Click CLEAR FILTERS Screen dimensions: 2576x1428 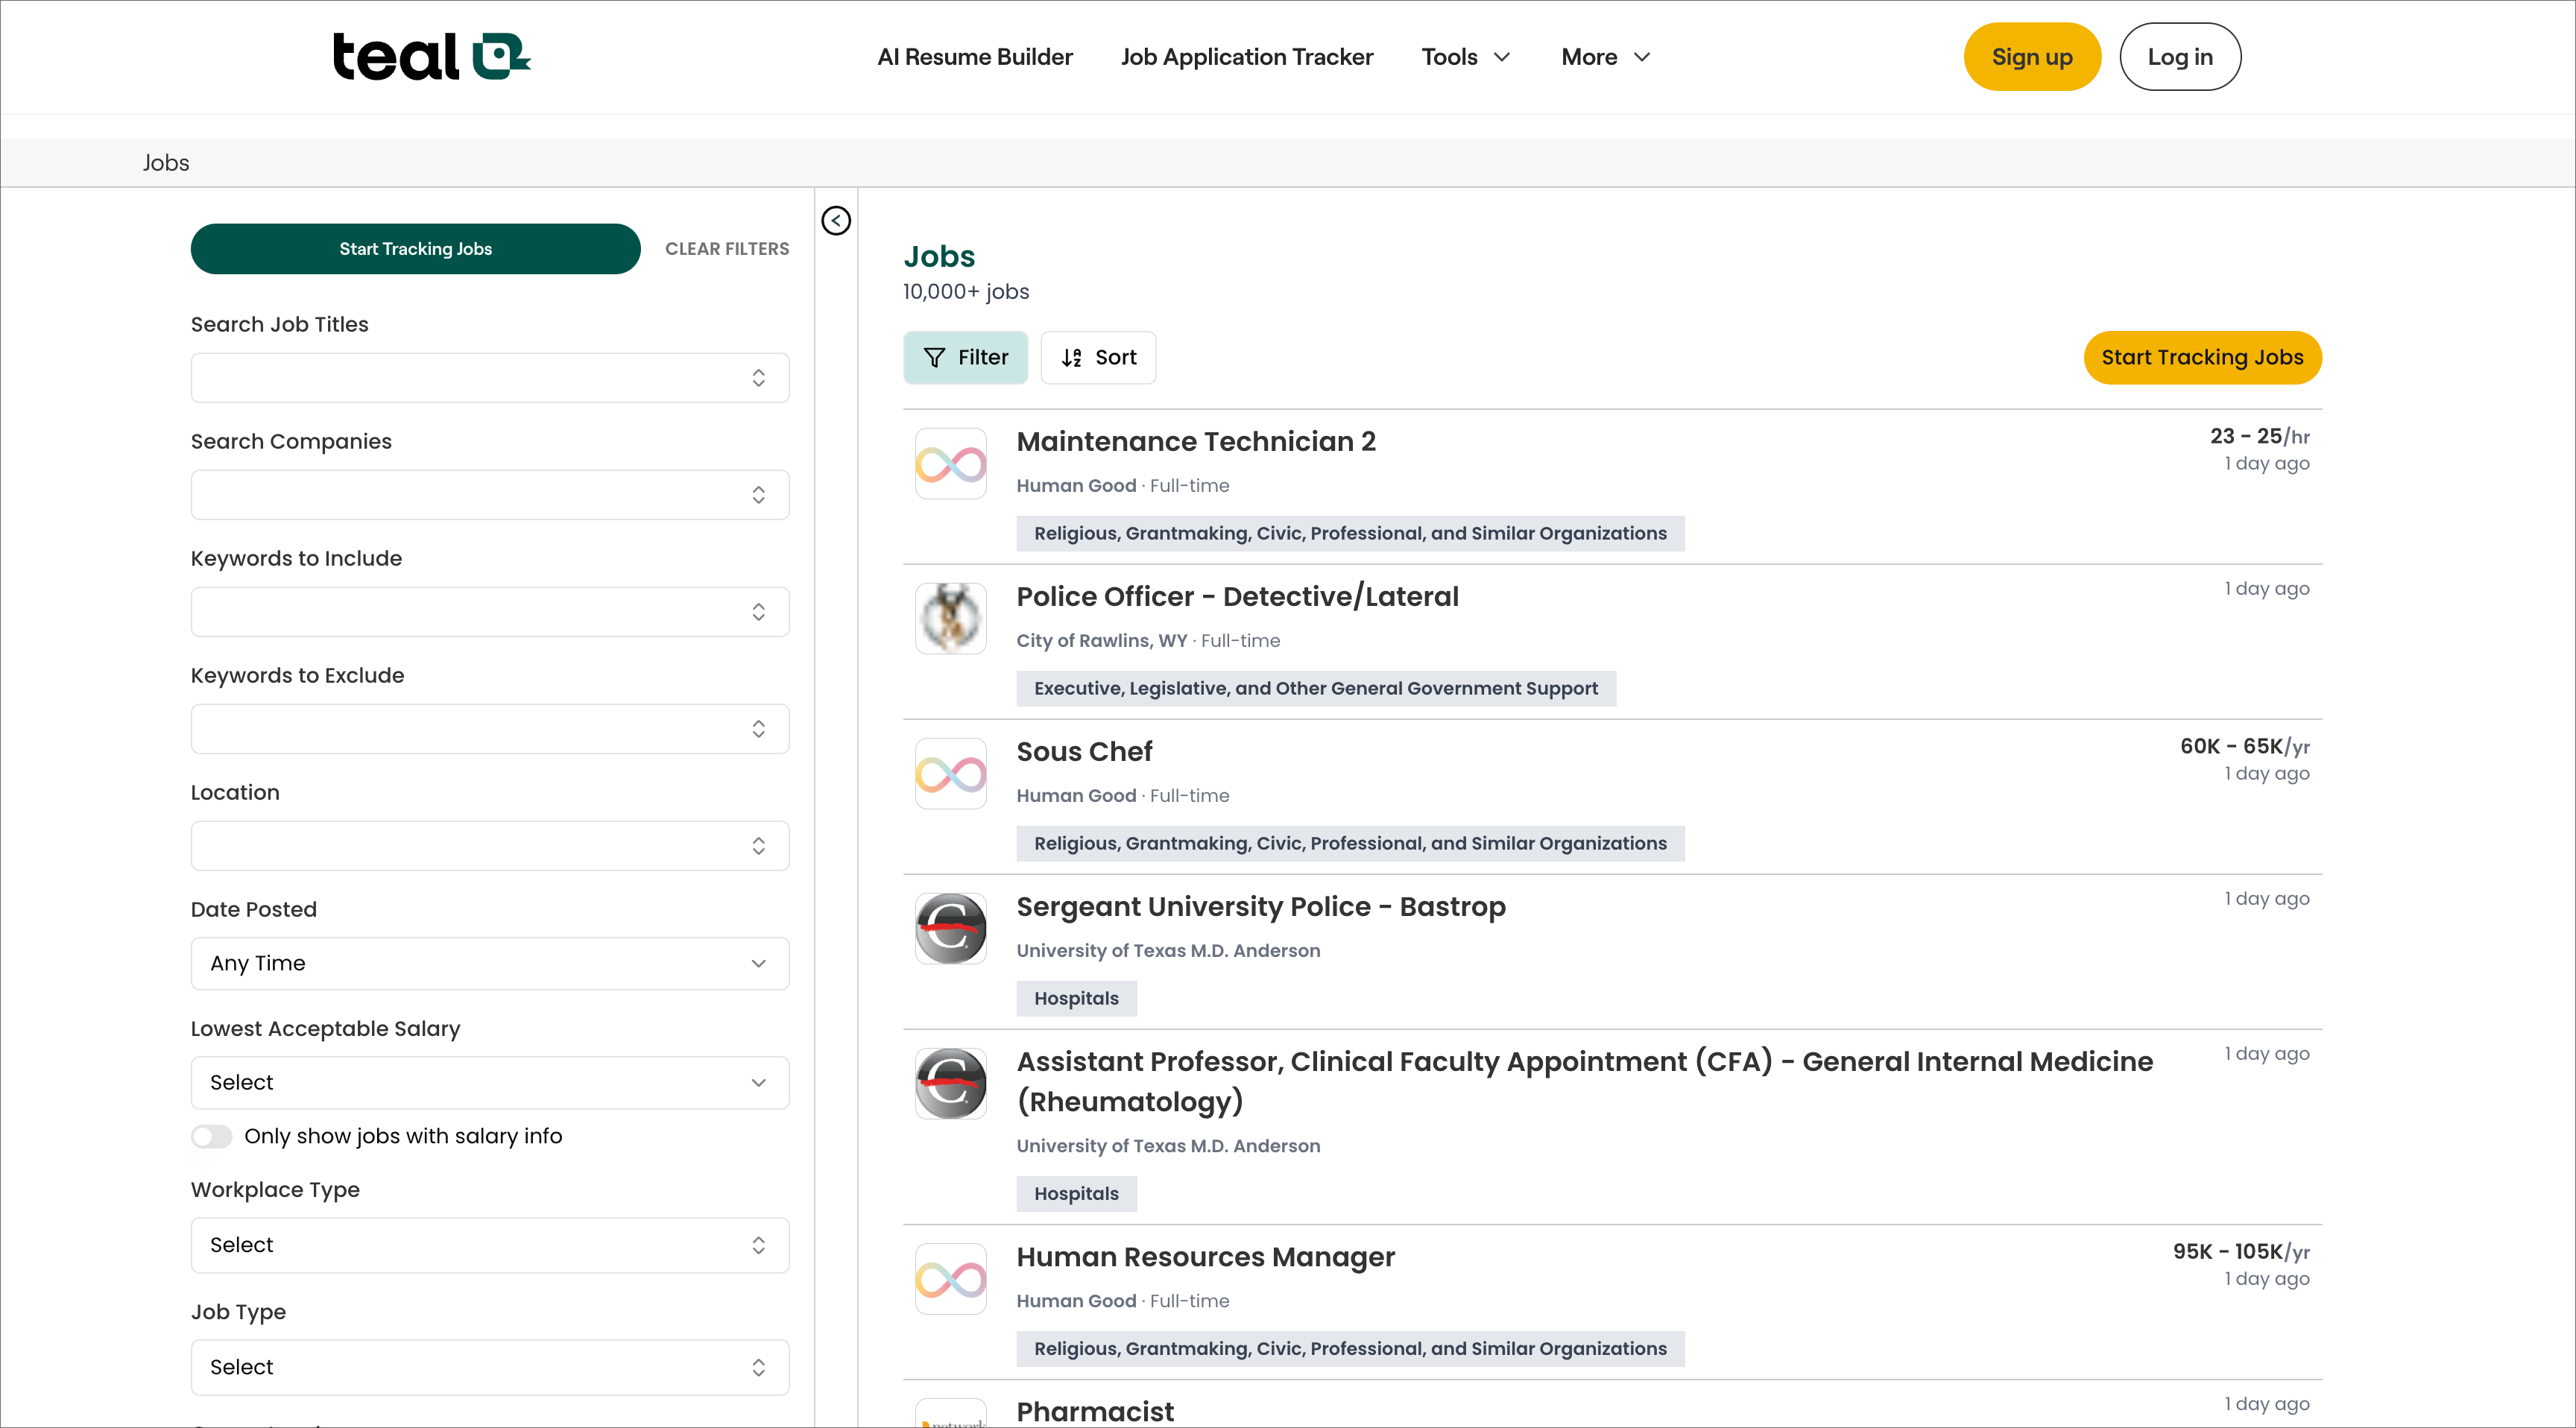727,249
